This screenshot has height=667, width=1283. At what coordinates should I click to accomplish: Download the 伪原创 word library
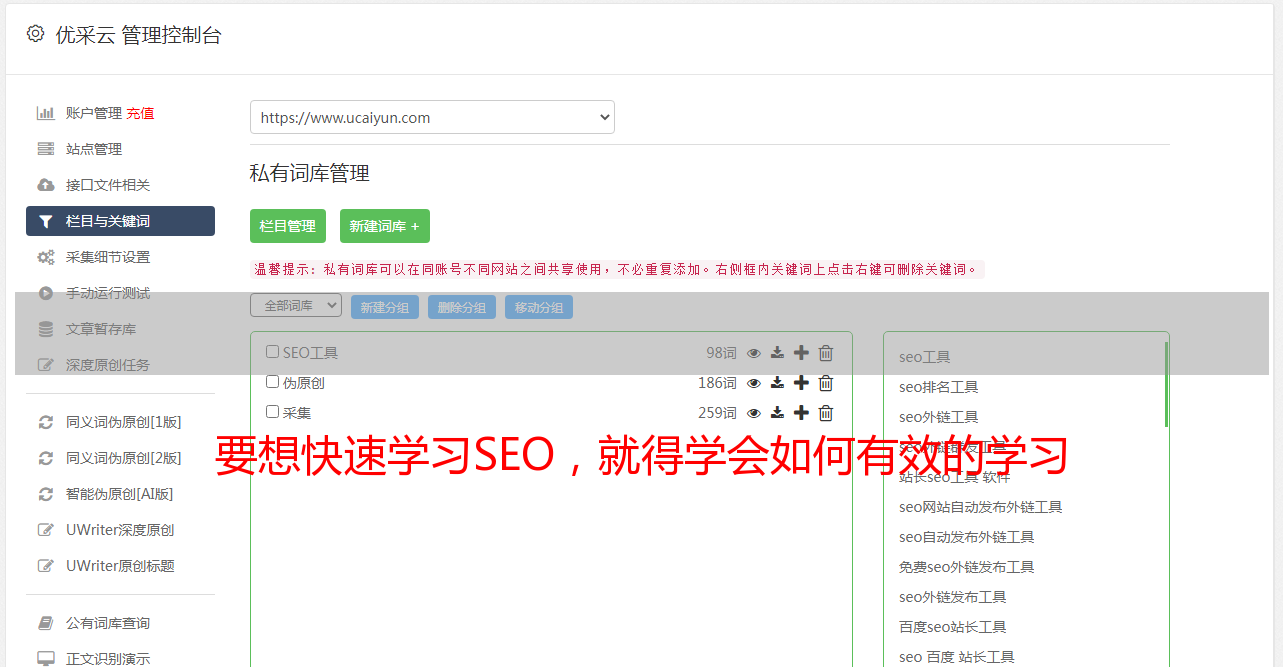[x=777, y=383]
